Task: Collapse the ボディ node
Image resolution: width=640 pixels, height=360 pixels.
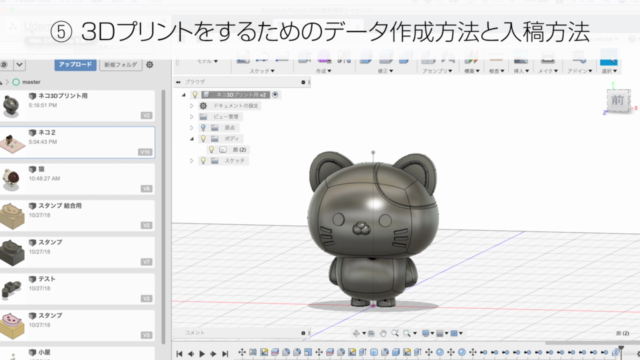Action: pos(191,139)
